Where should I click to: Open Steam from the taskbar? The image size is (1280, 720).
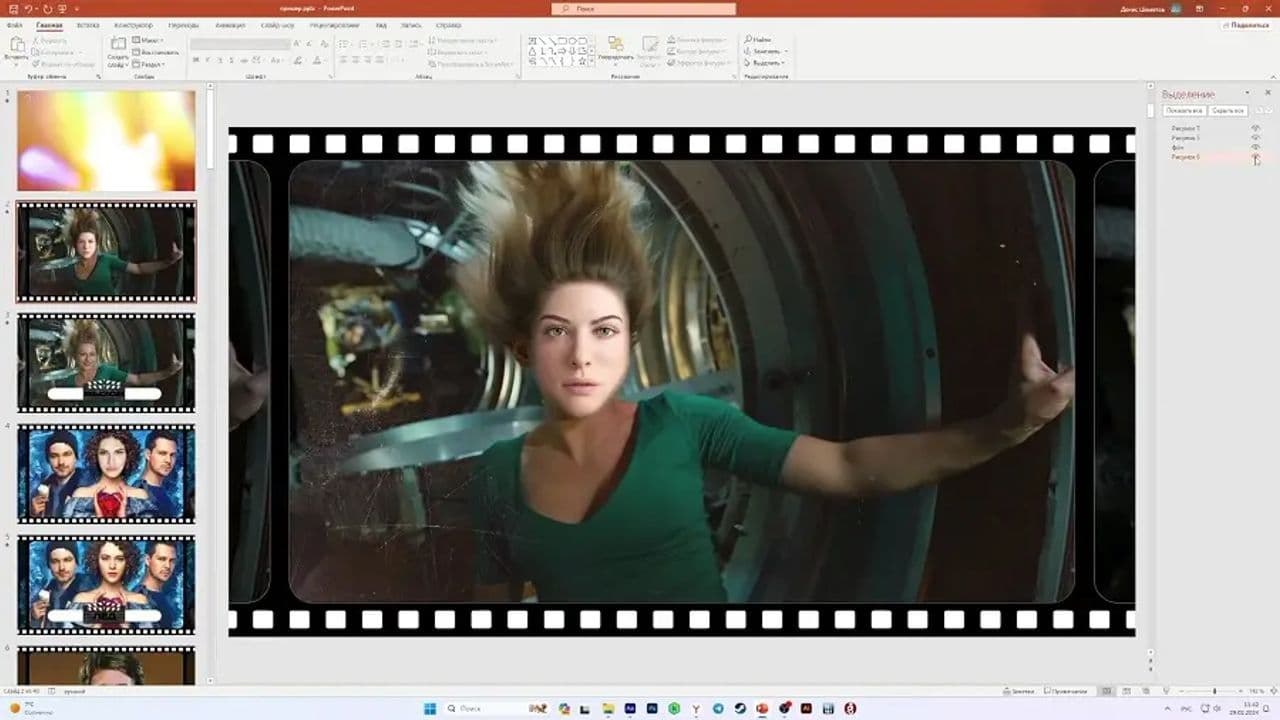[740, 709]
